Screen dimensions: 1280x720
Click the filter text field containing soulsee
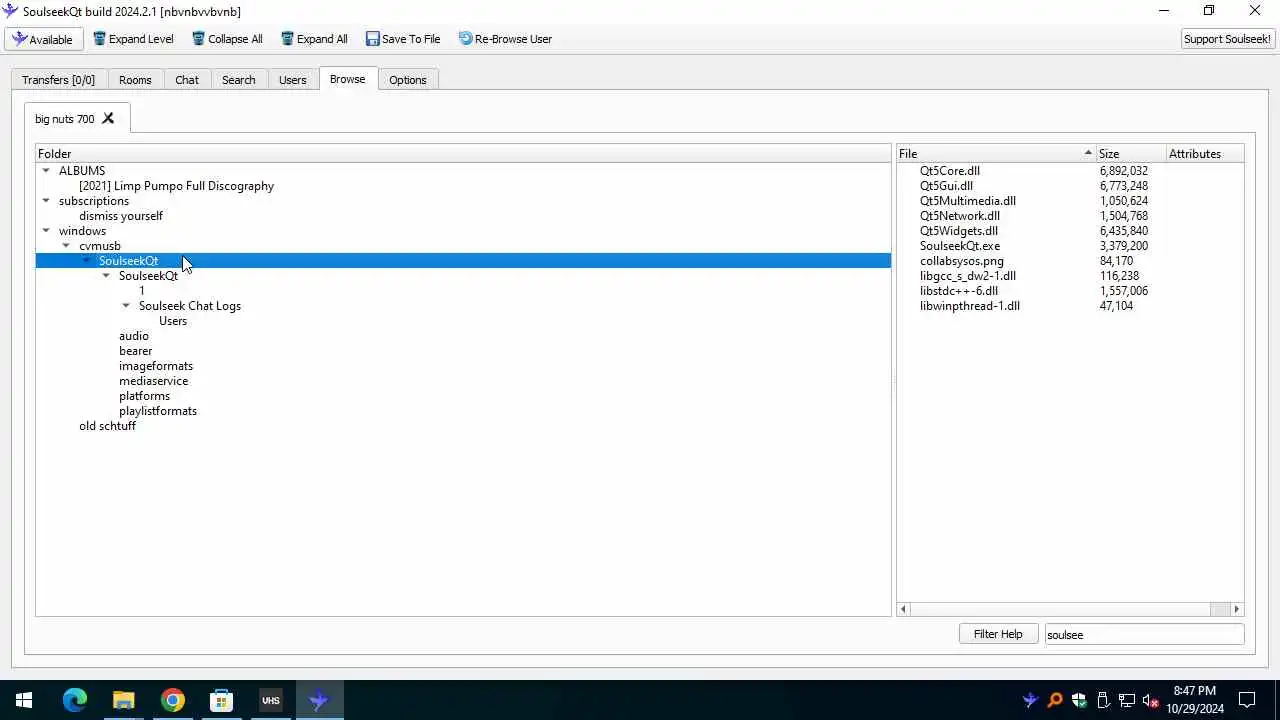pyautogui.click(x=1144, y=634)
